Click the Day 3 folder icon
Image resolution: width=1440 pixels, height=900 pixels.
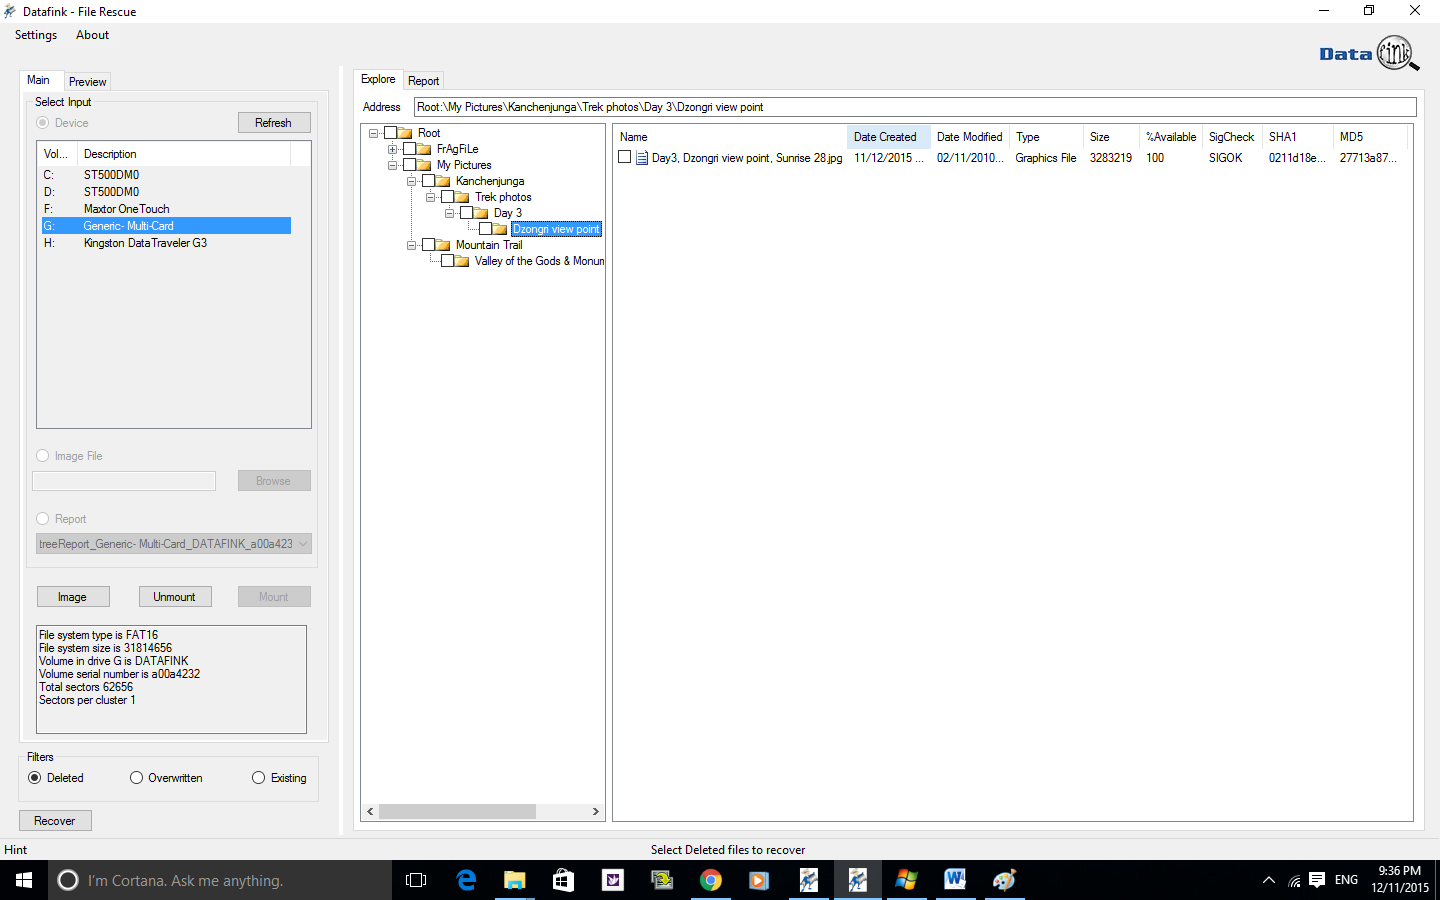coord(481,213)
